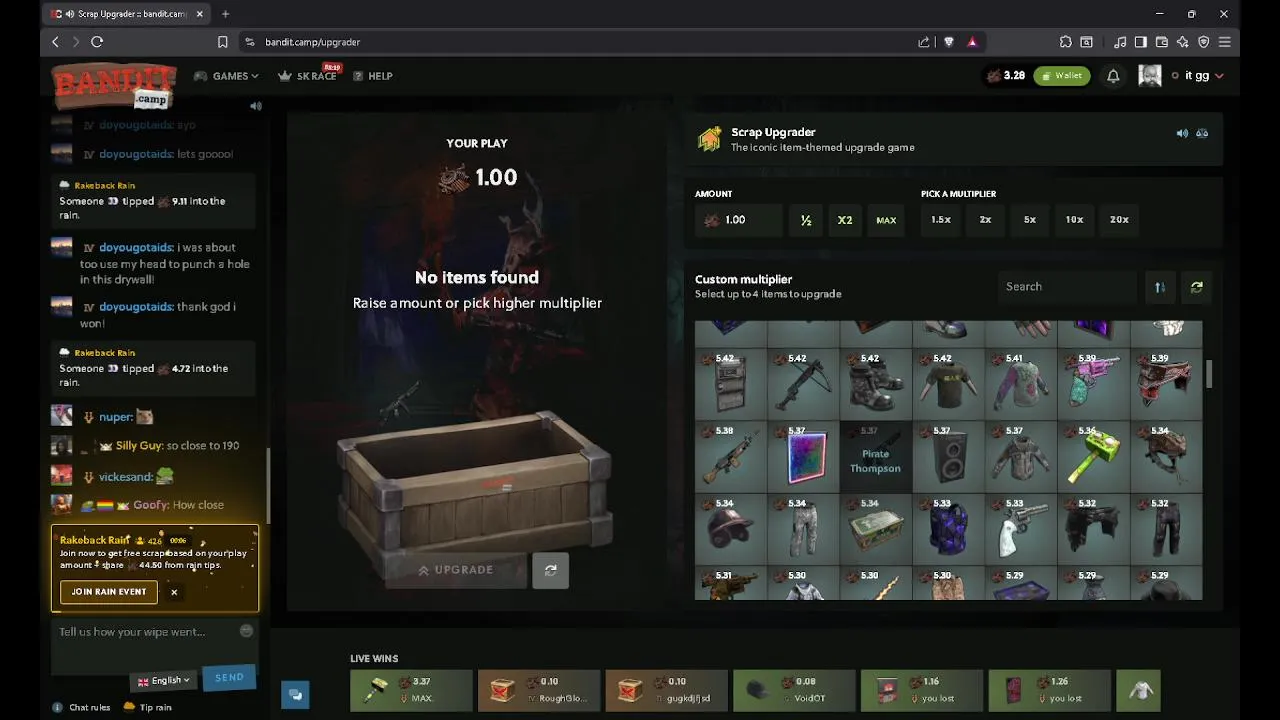Open Brave Shields icon
Viewport: 1280px width, 720px height.
(949, 42)
